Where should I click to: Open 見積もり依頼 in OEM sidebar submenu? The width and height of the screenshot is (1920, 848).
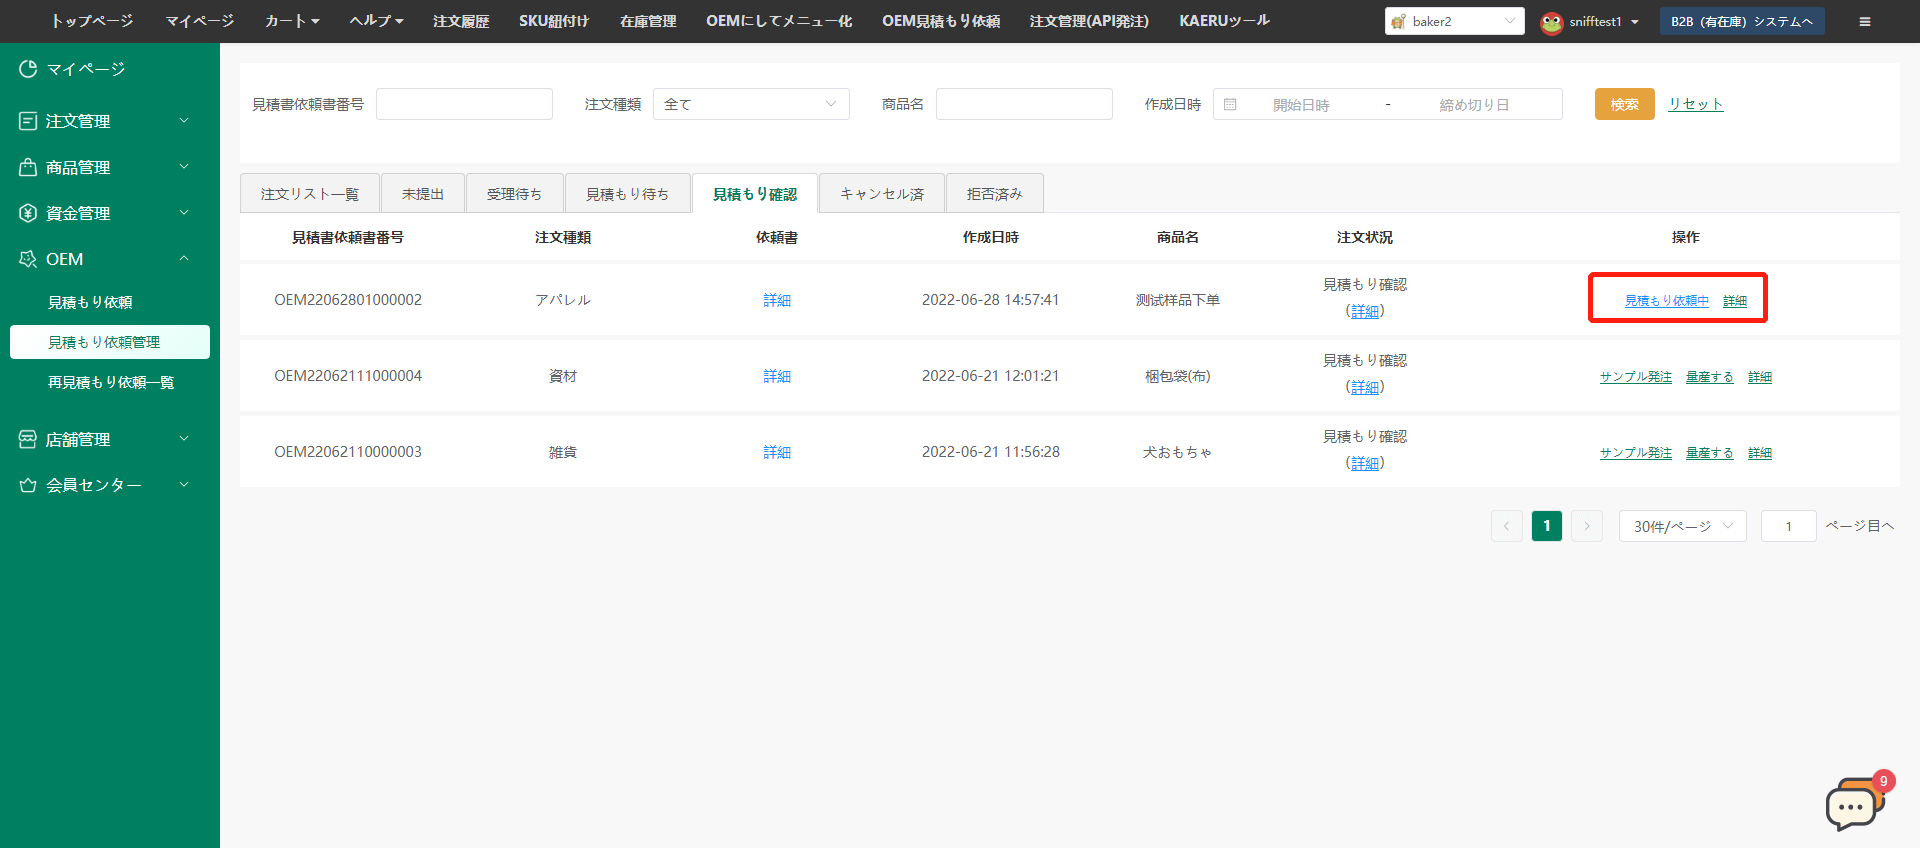click(x=90, y=302)
